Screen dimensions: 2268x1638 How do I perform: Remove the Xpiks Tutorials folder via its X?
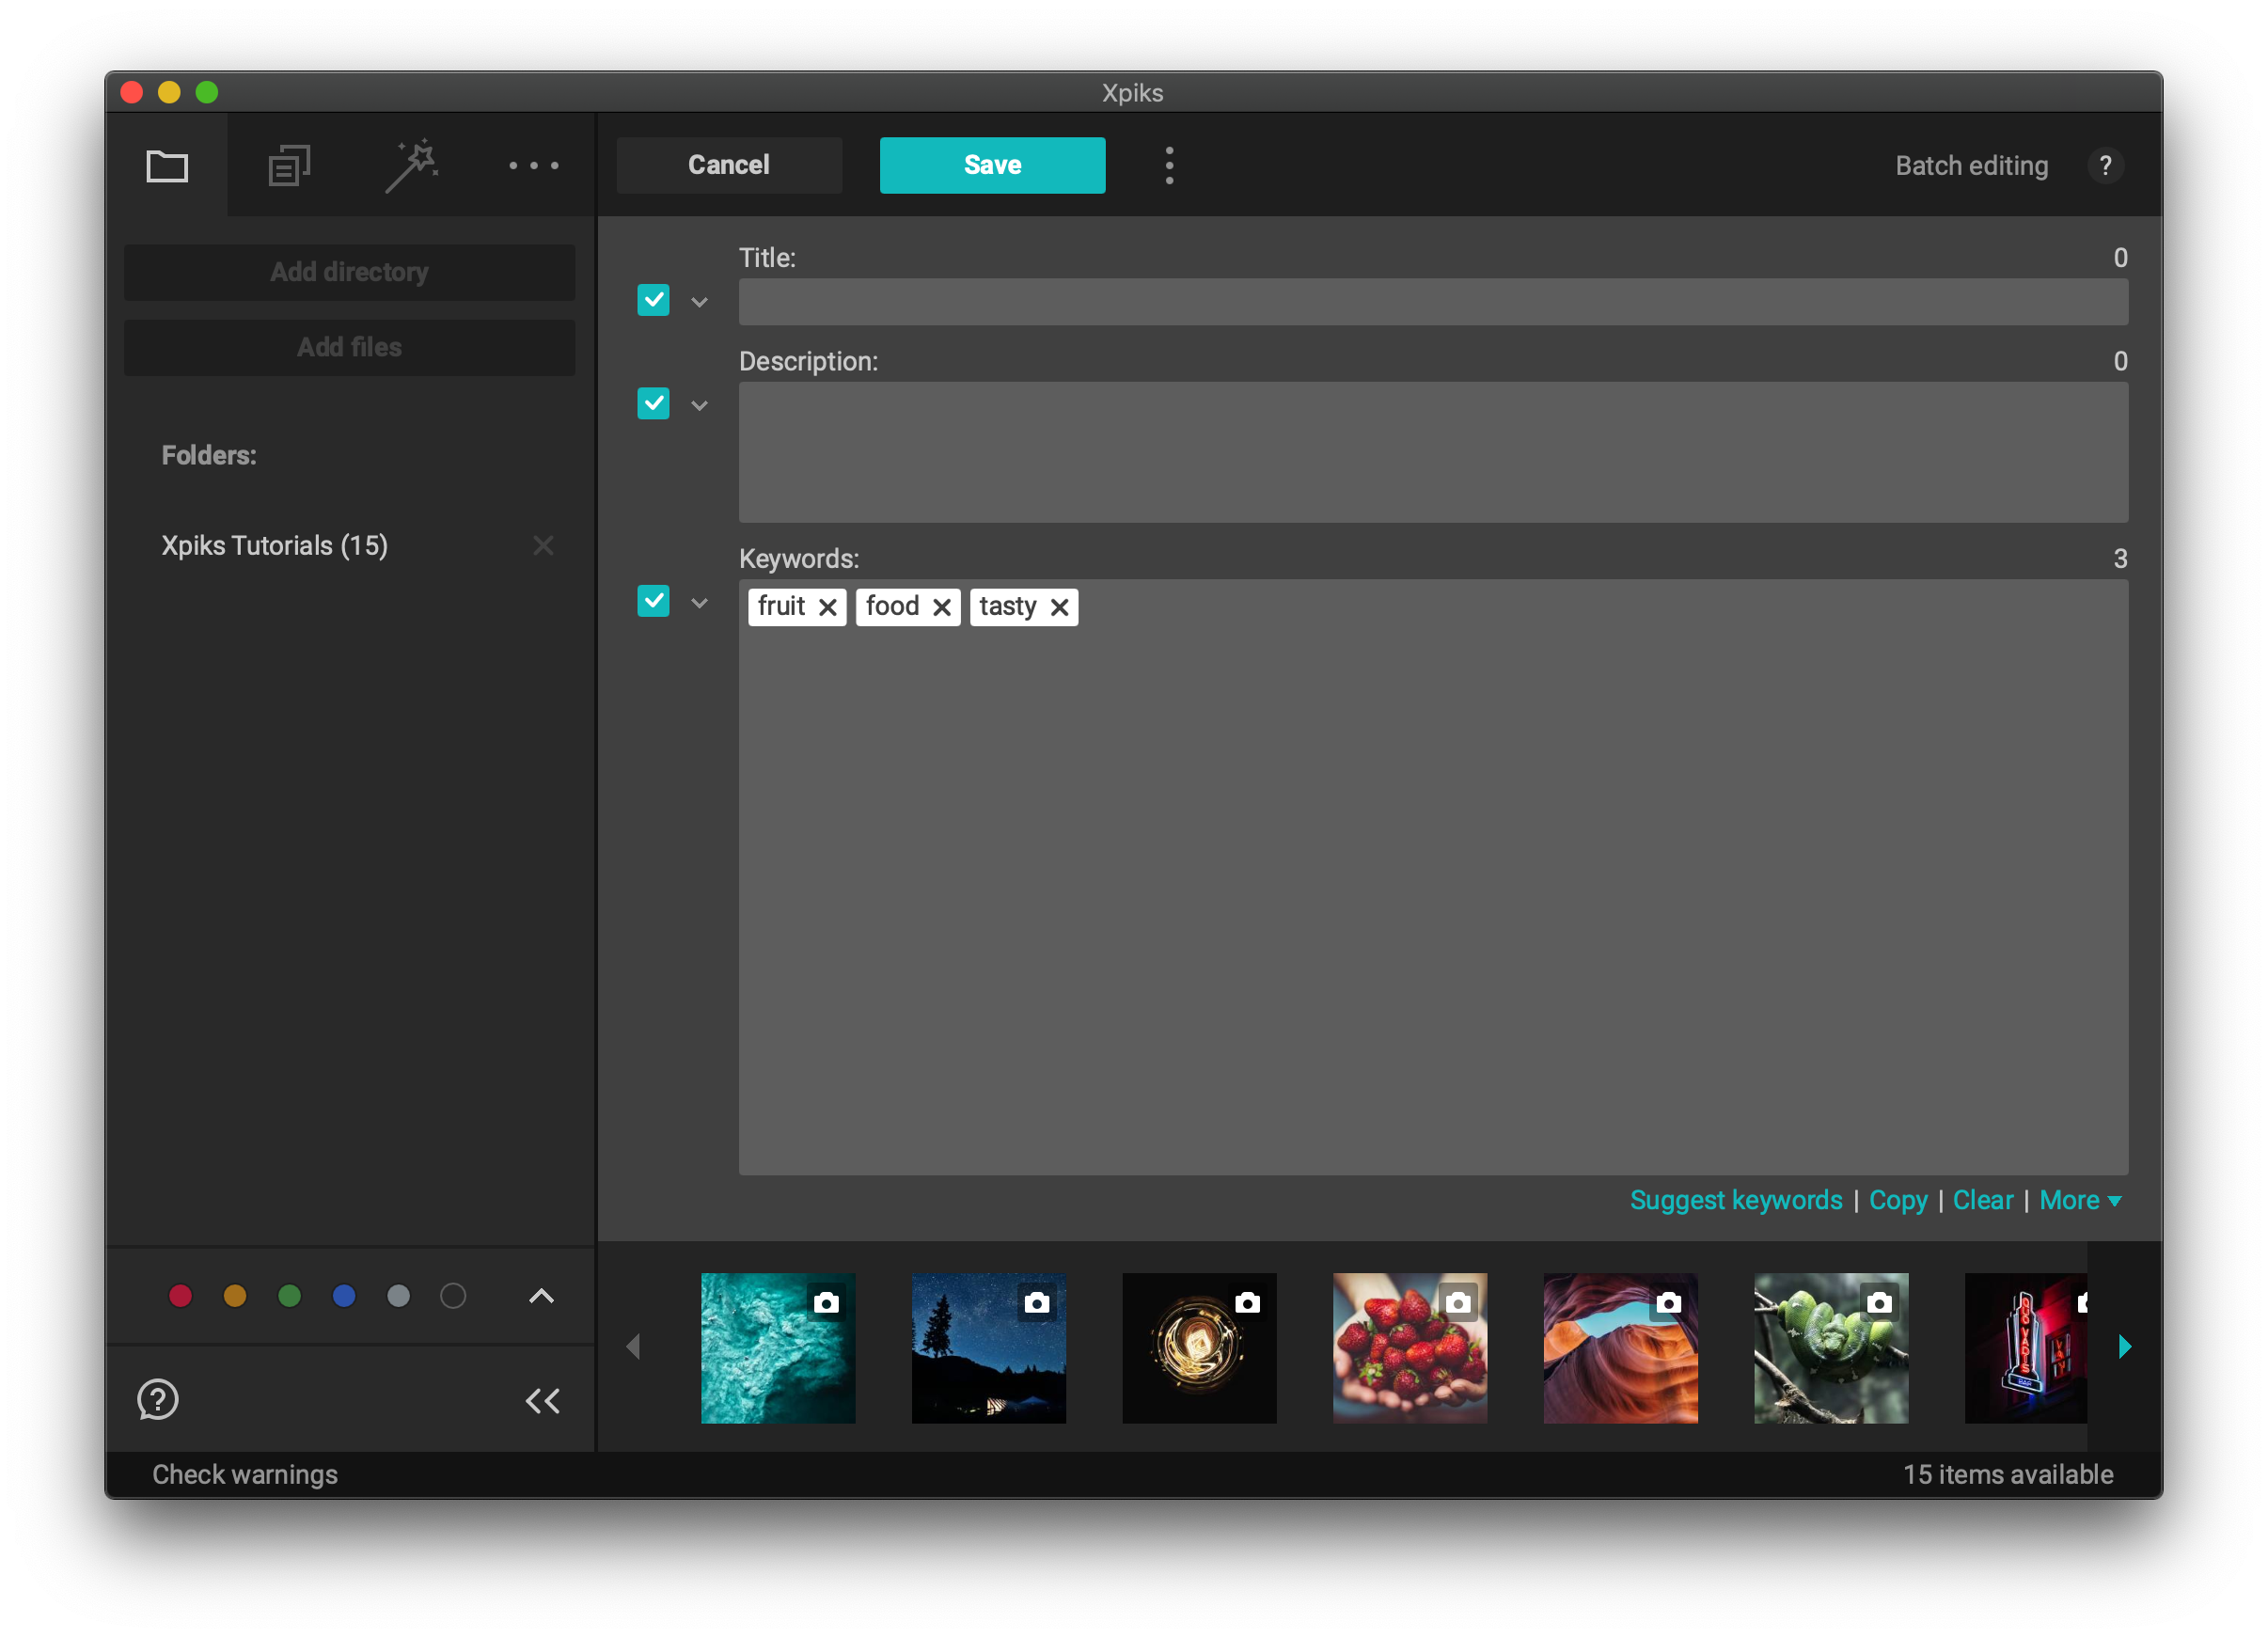[x=543, y=545]
